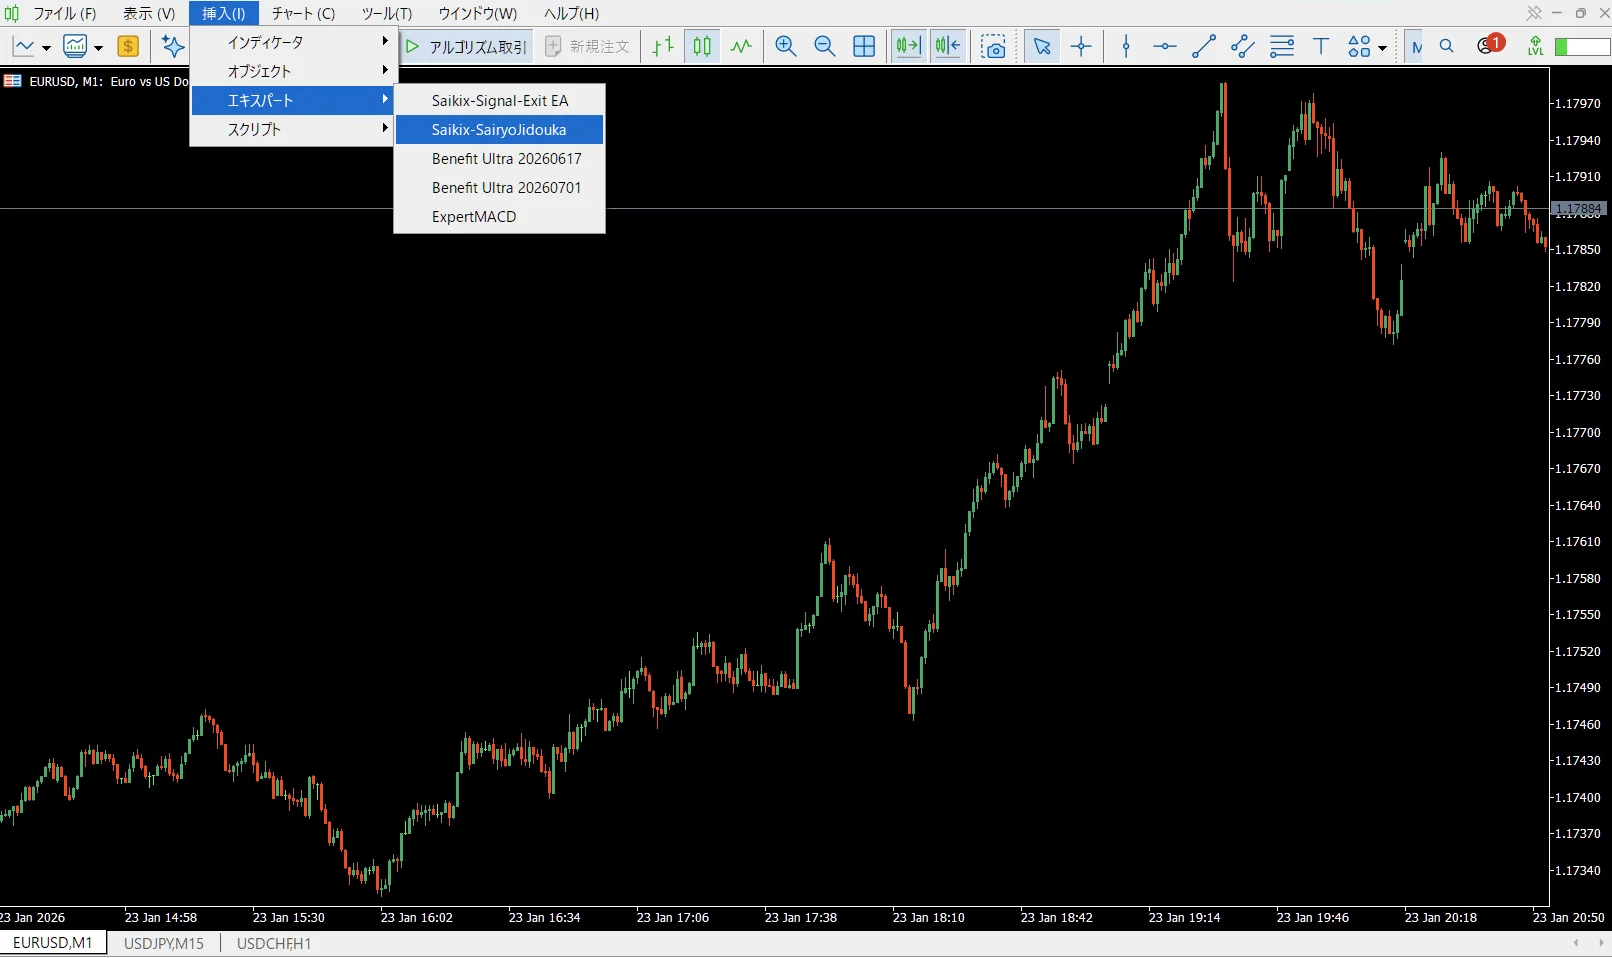1612x958 pixels.
Task: Draw an equidistant channel object
Action: click(1243, 46)
